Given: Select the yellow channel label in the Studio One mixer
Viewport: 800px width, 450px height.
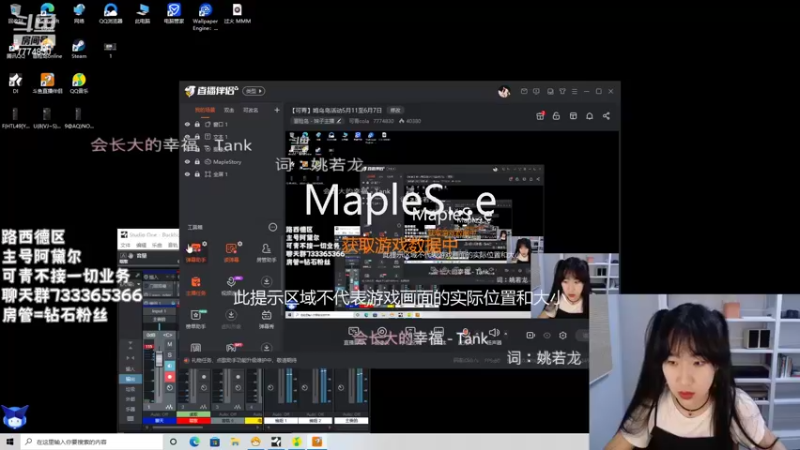Looking at the screenshot, I should pos(253,421).
